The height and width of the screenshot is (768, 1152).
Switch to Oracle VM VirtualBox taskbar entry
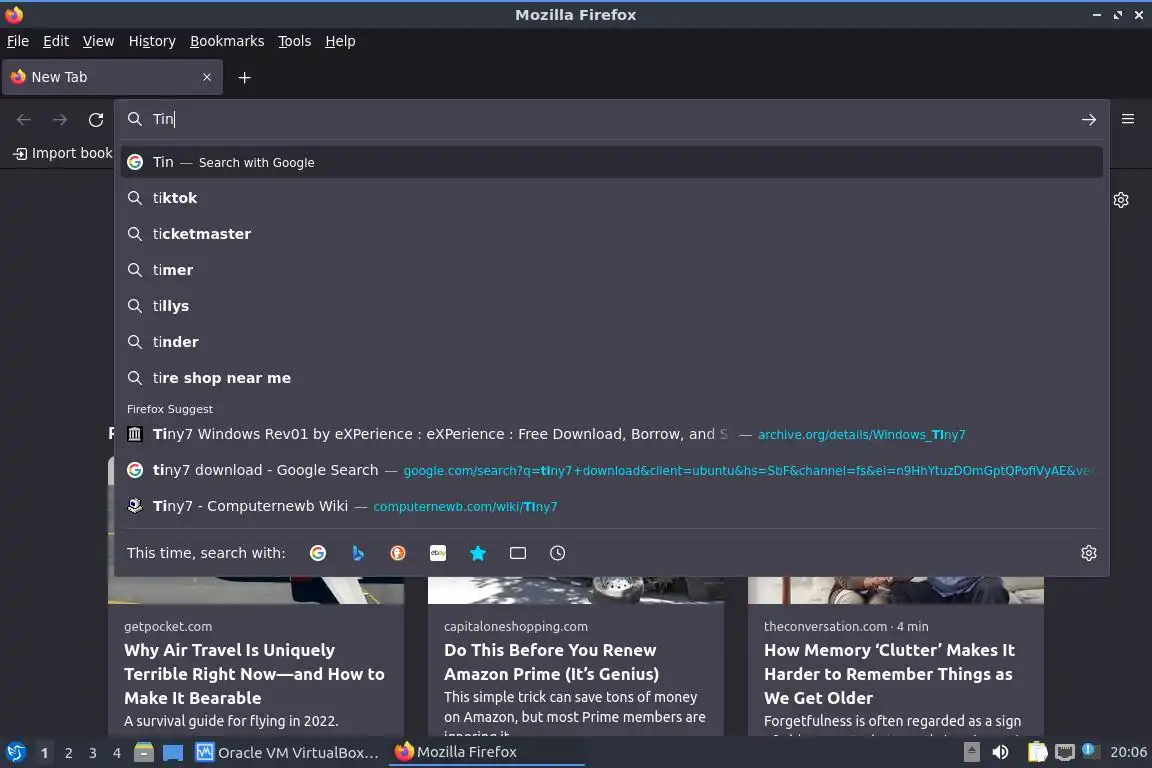click(287, 752)
